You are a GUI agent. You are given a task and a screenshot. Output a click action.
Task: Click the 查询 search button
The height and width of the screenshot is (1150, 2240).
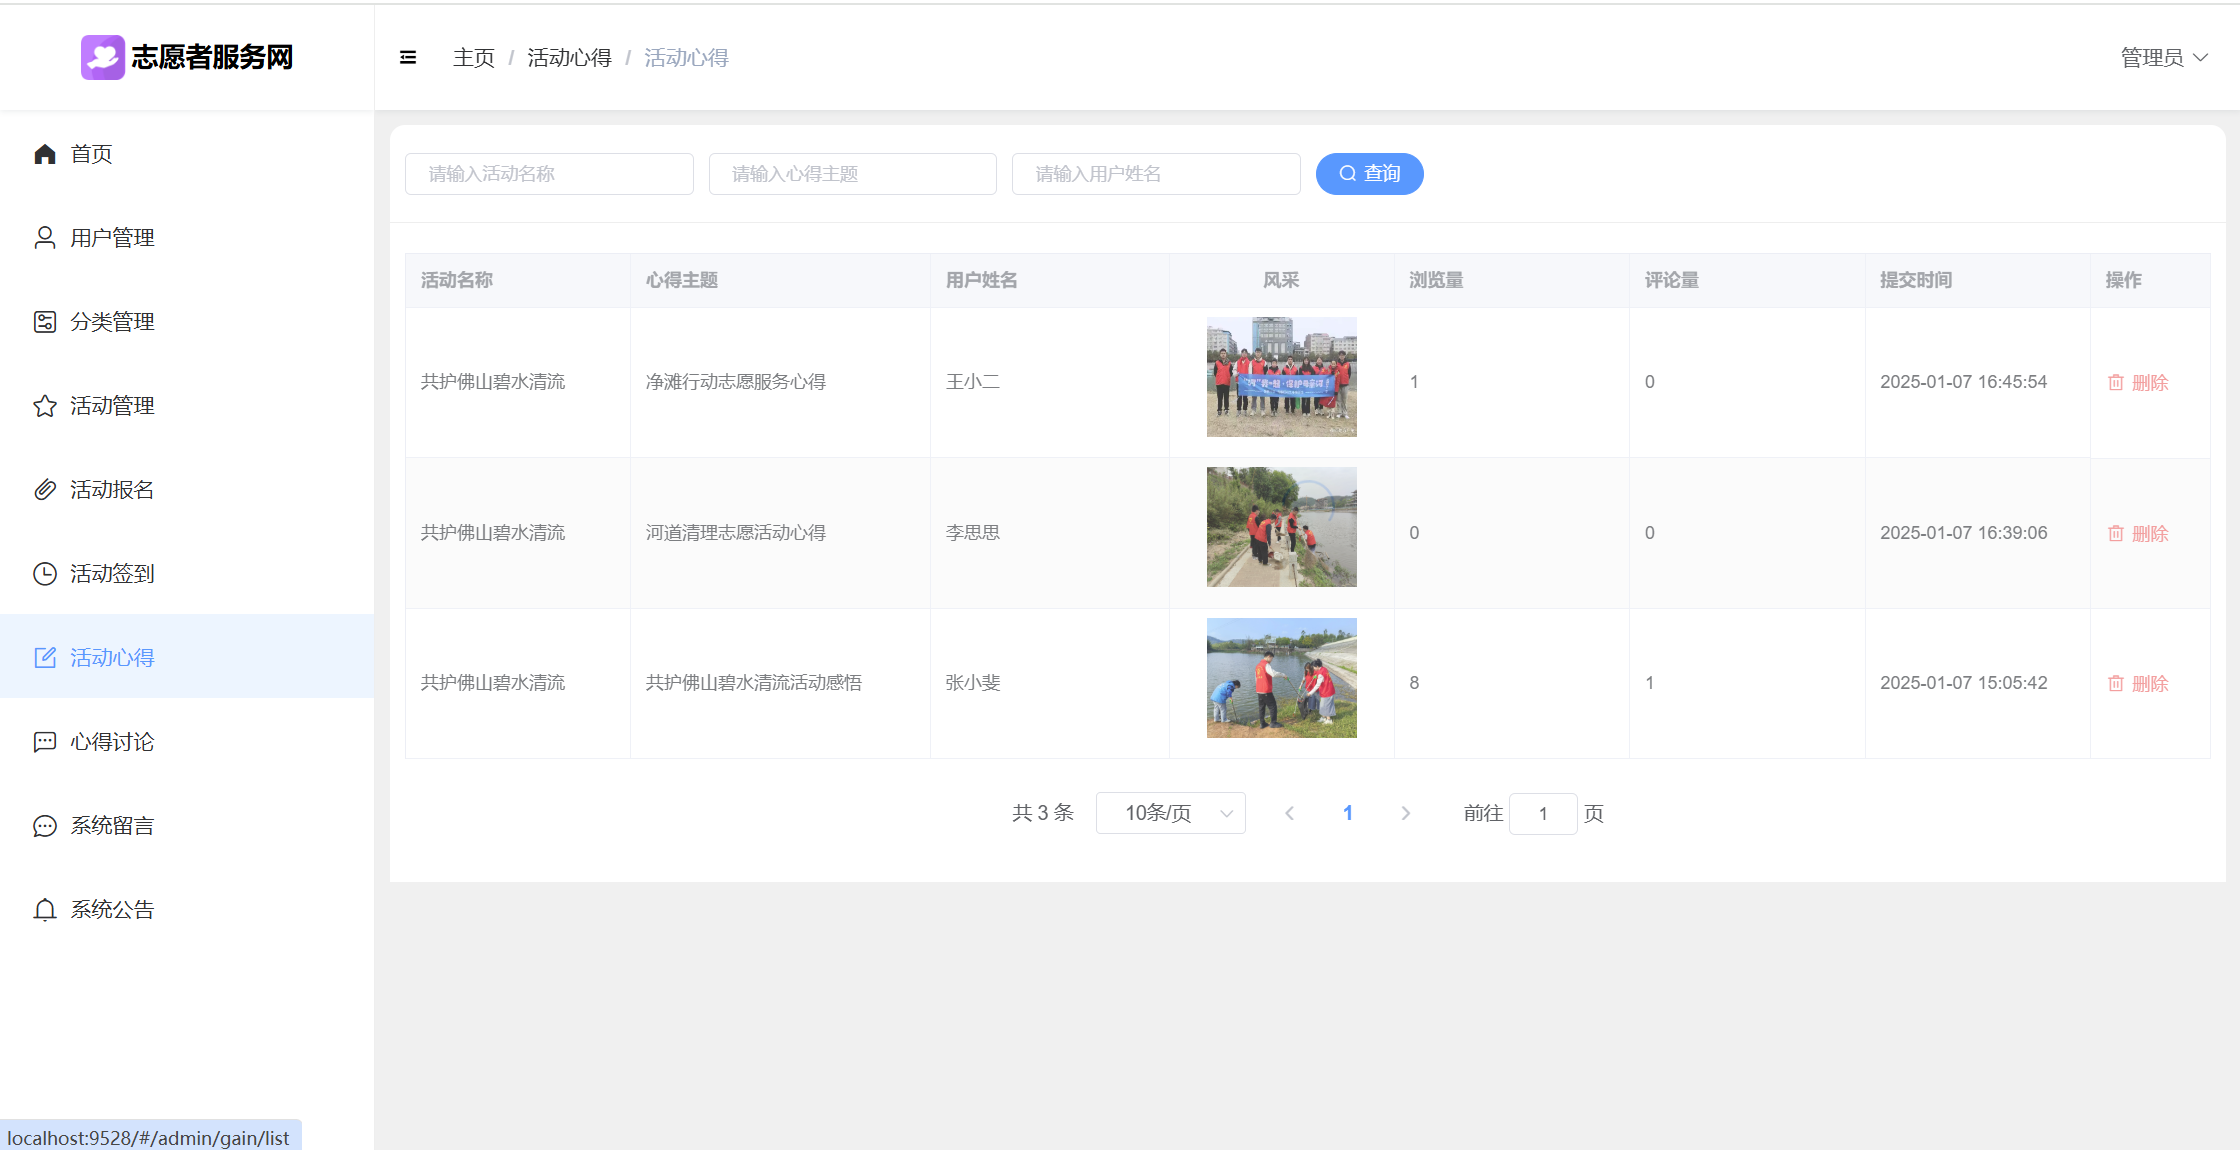tap(1369, 174)
